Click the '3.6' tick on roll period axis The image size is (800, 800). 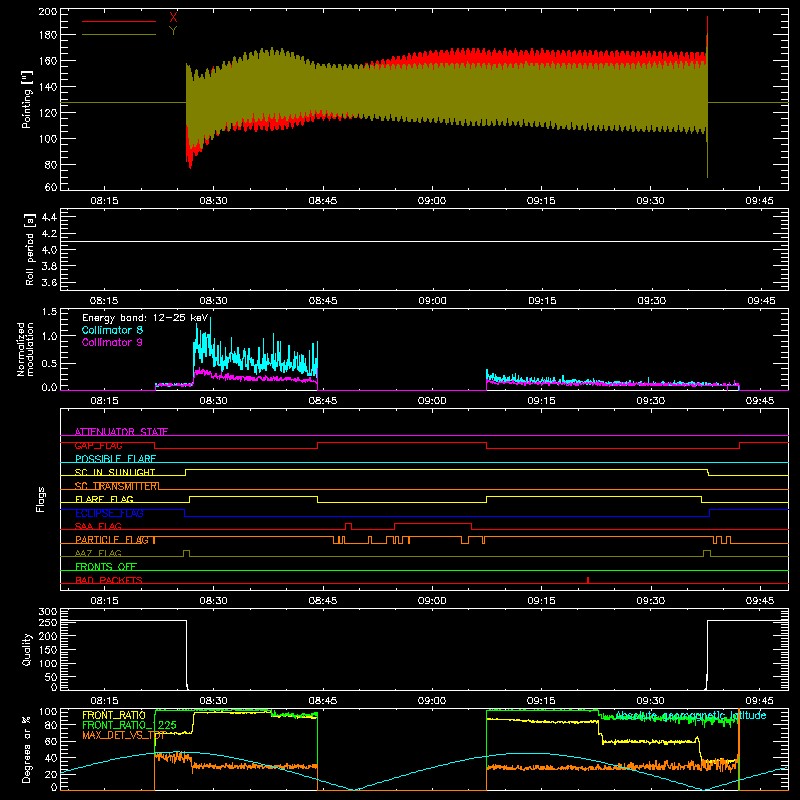49,282
